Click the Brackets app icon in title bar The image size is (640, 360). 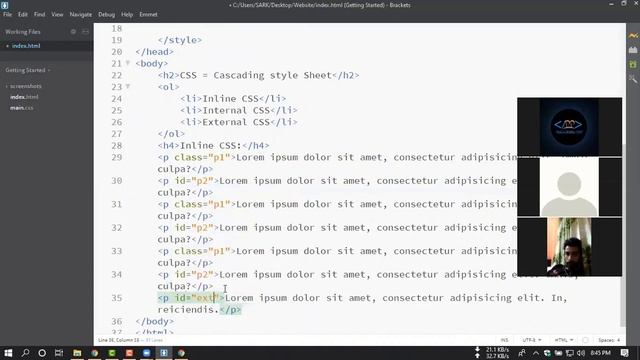[4, 5]
